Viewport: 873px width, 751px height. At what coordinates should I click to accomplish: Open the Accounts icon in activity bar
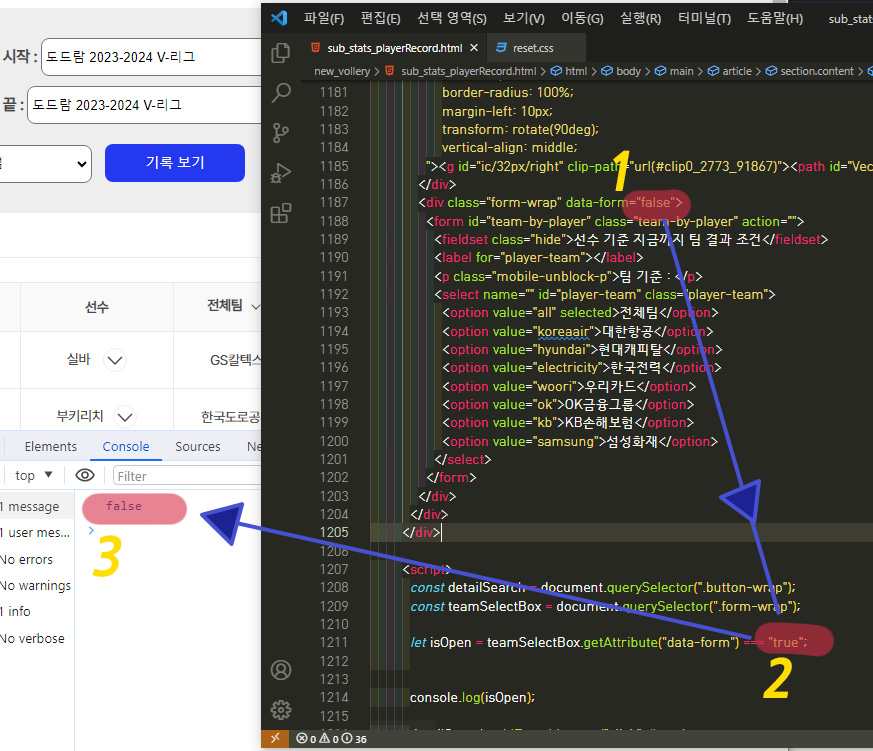point(281,670)
